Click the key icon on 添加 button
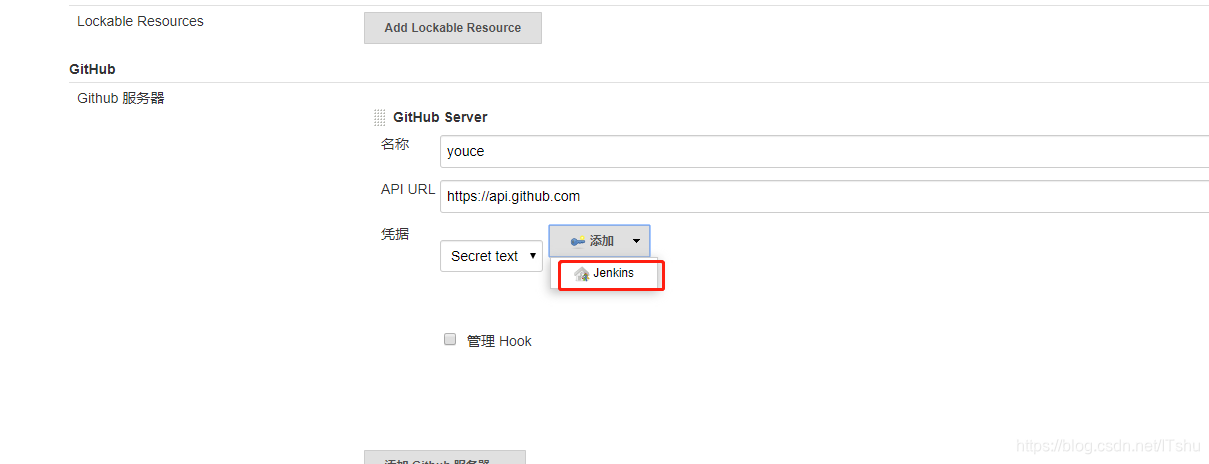 pyautogui.click(x=578, y=241)
